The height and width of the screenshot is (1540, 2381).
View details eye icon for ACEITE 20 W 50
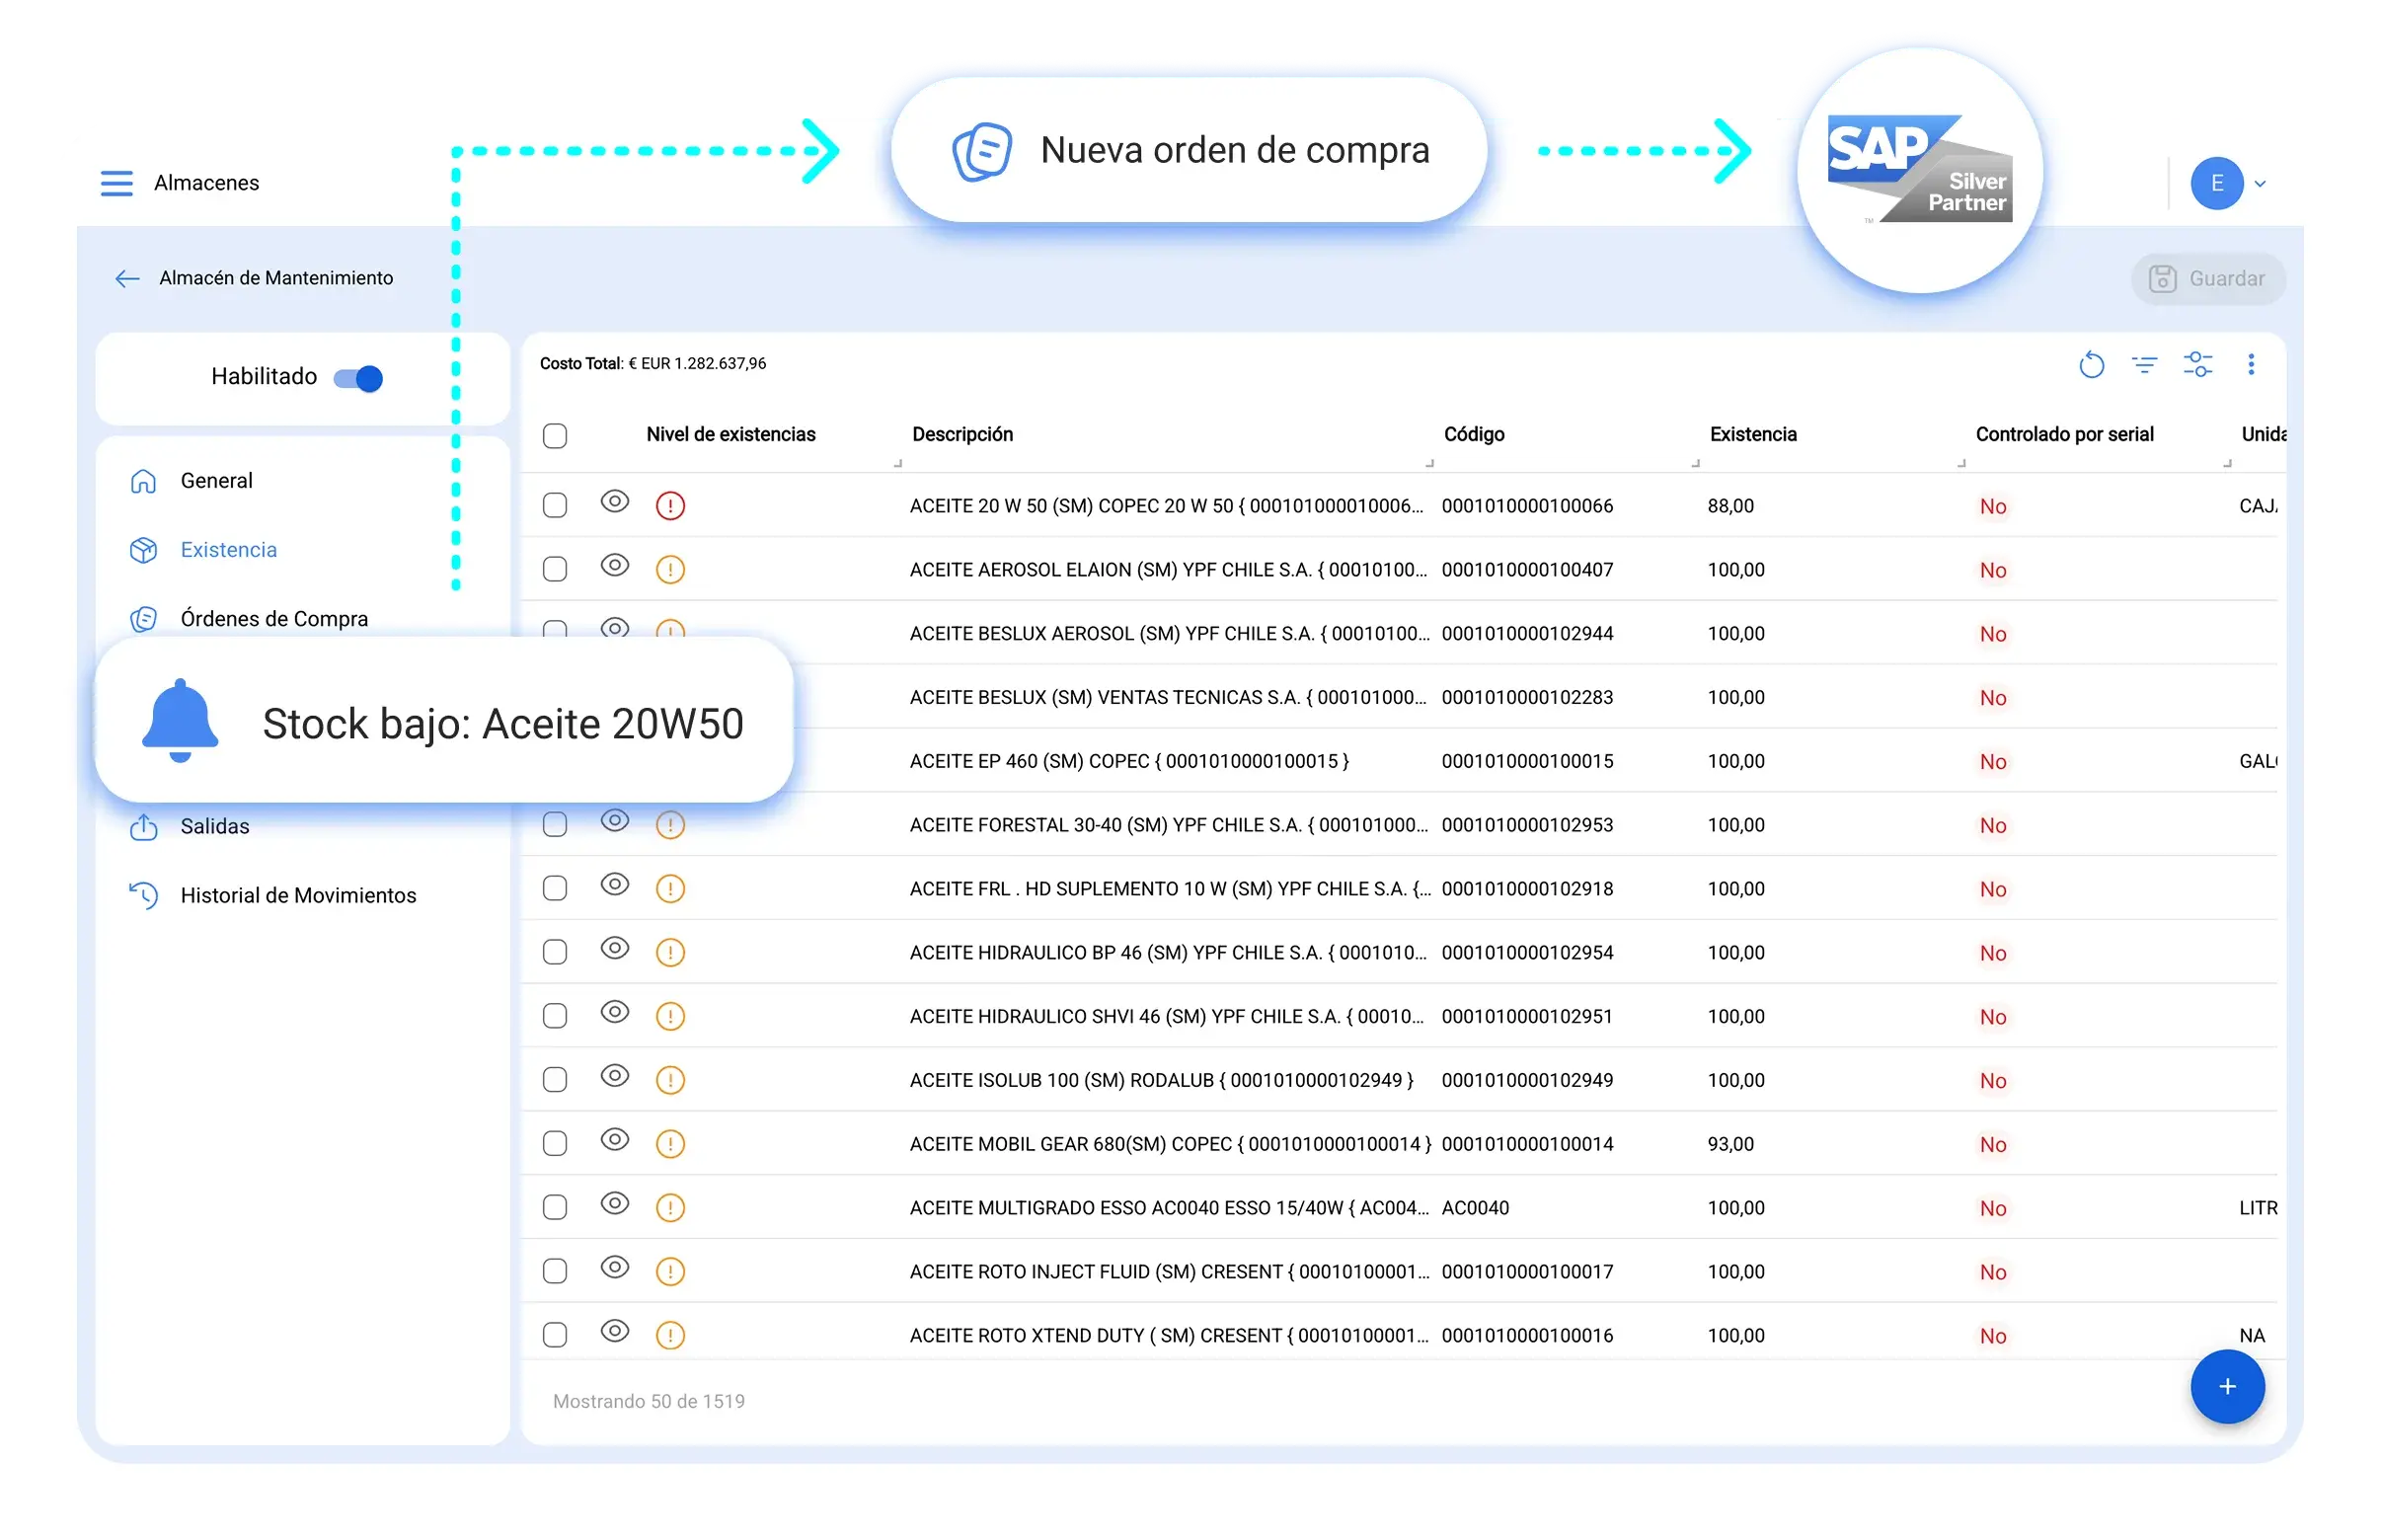click(614, 501)
